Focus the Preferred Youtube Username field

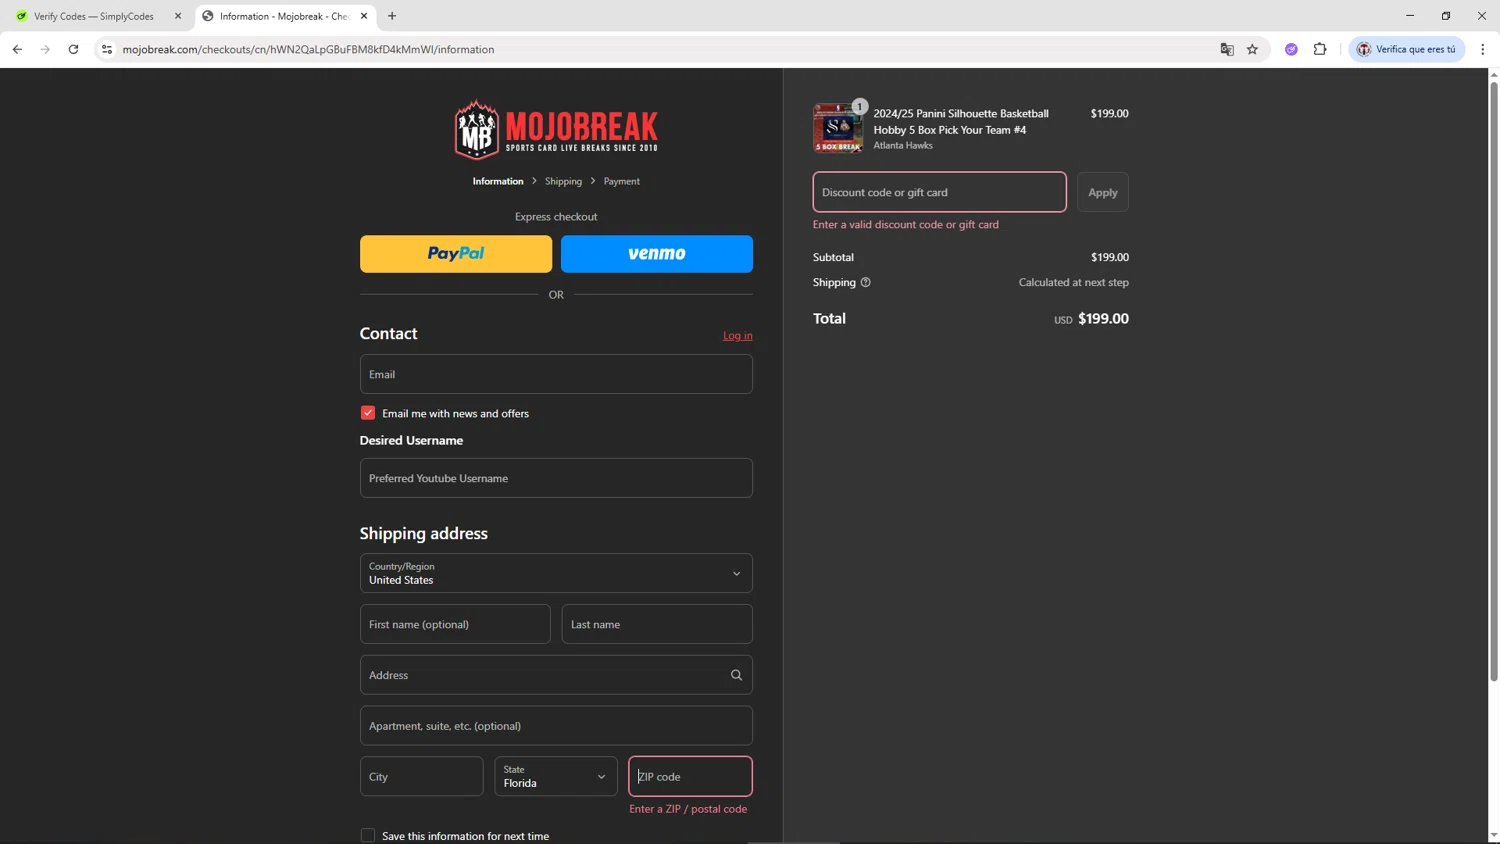[x=556, y=478]
